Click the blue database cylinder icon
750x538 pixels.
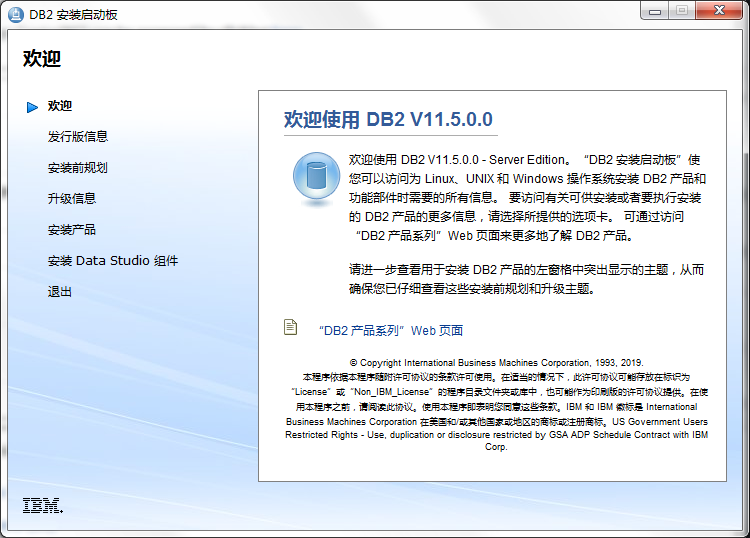tap(316, 177)
